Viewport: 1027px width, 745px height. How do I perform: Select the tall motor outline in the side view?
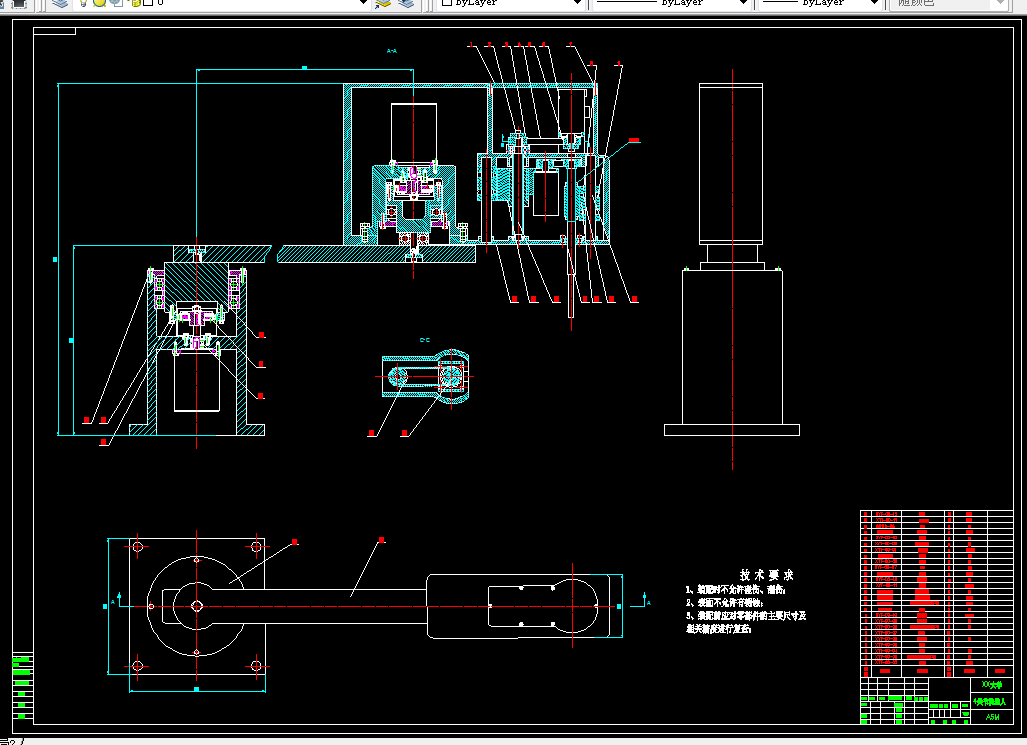(x=731, y=163)
